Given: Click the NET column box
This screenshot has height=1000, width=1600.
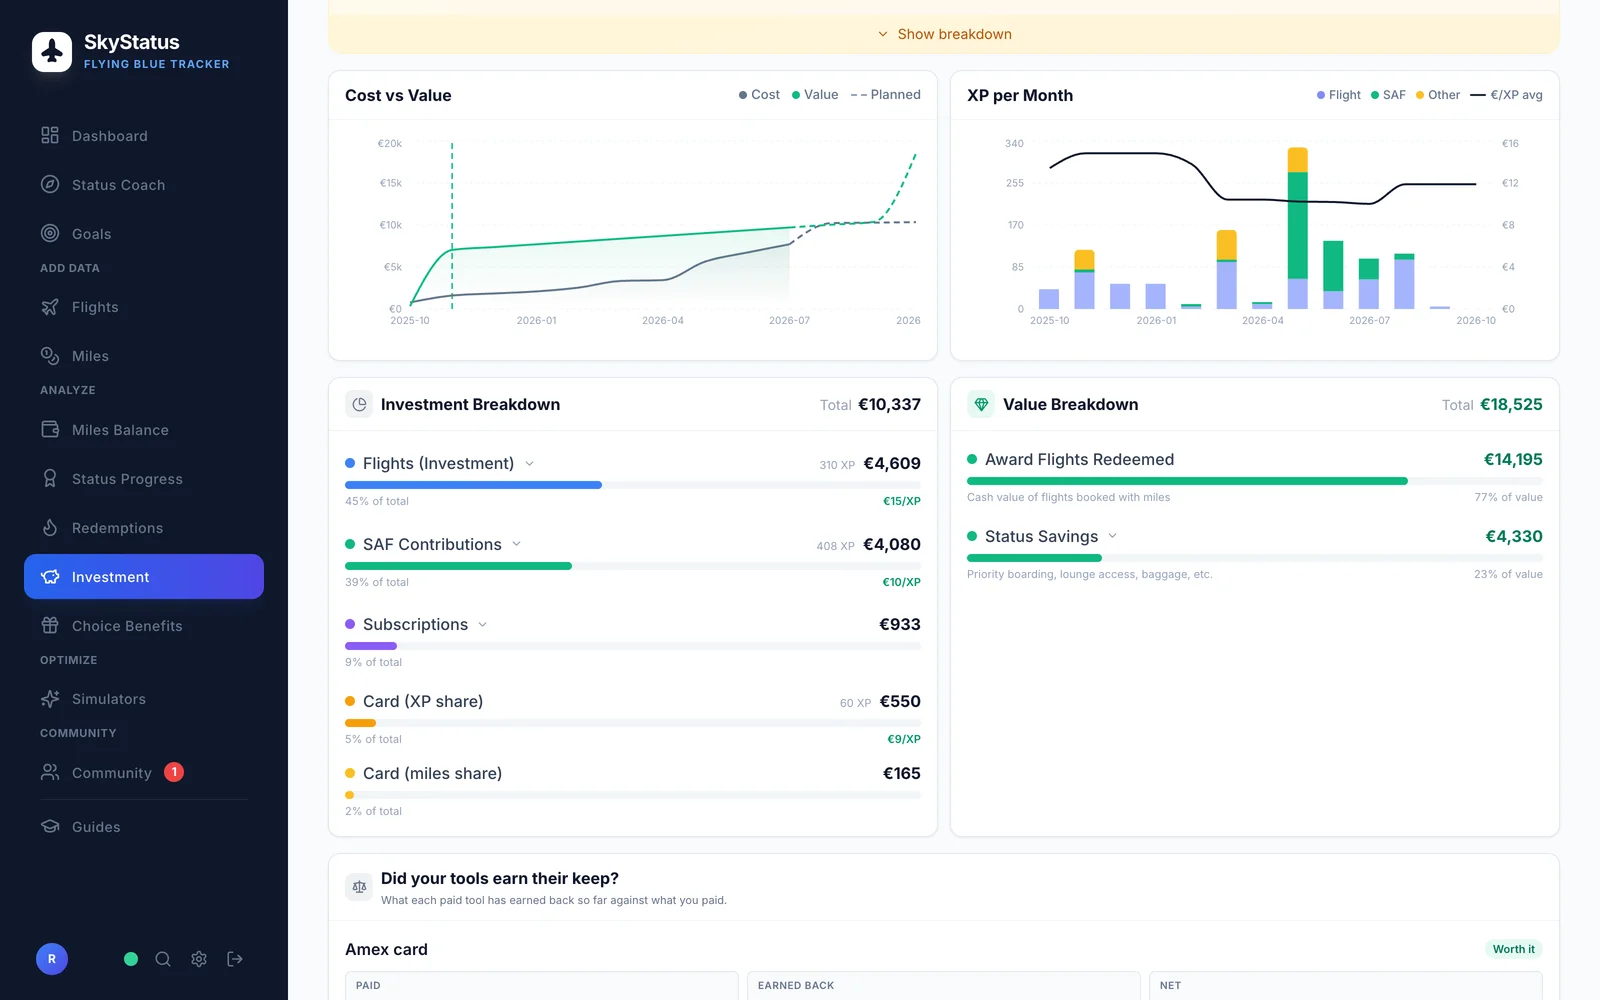Looking at the screenshot, I should pyautogui.click(x=1346, y=985).
